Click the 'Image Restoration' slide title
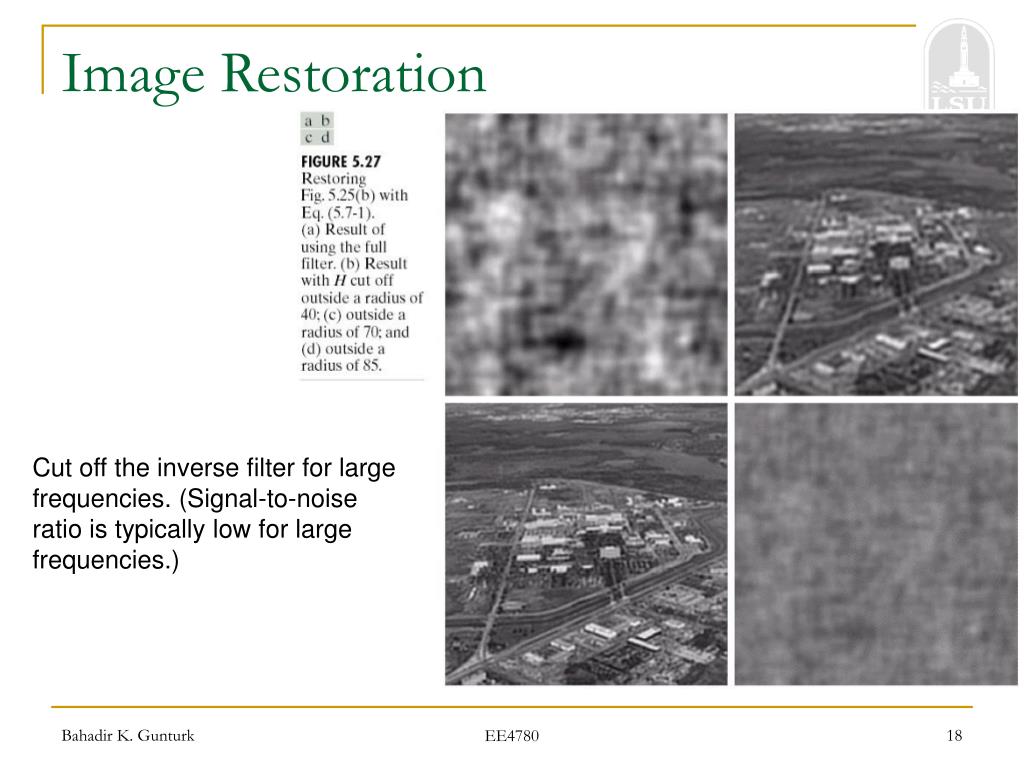Viewport: 1024px width, 768px height. (x=274, y=76)
